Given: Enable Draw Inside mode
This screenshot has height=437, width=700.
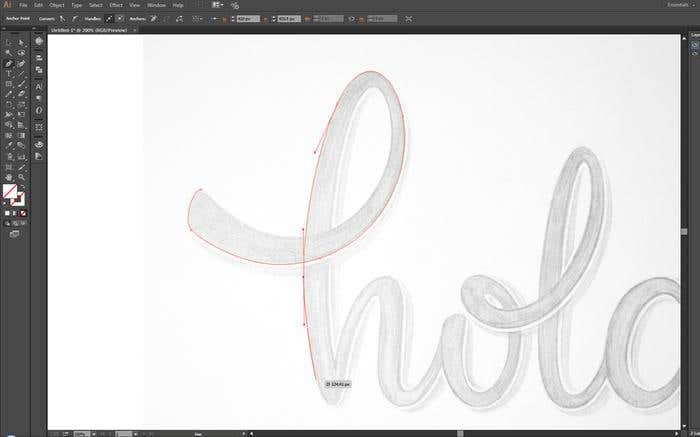Looking at the screenshot, I should click(x=23, y=223).
